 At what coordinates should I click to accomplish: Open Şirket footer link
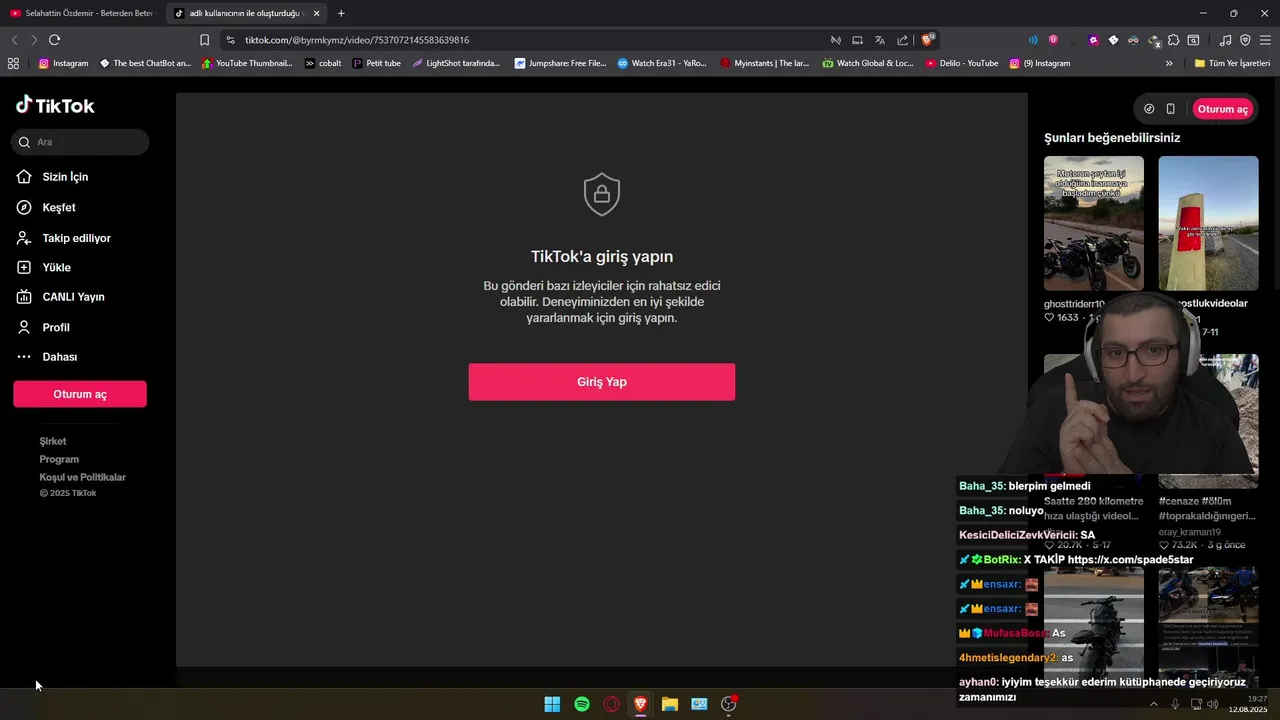[53, 441]
